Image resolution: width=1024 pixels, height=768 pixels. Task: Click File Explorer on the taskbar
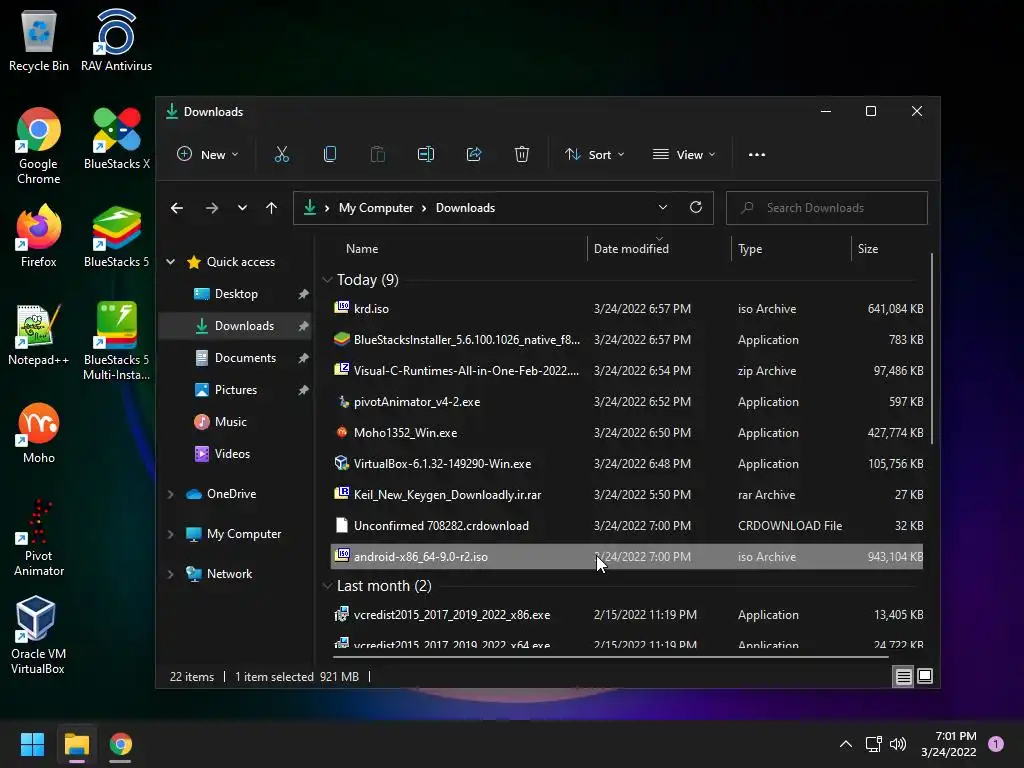click(x=76, y=744)
